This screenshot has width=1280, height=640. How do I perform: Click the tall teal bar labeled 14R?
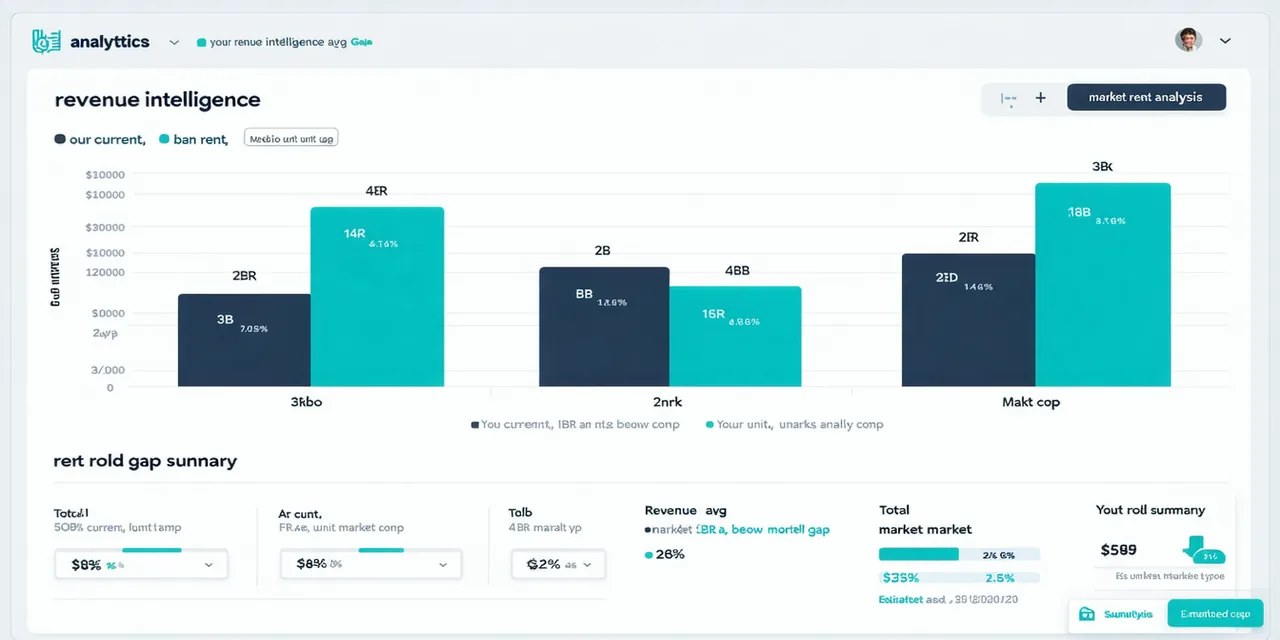tap(377, 296)
